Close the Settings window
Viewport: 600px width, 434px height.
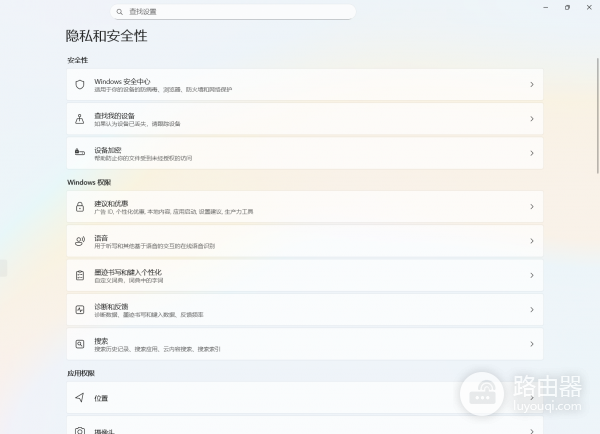coord(589,7)
